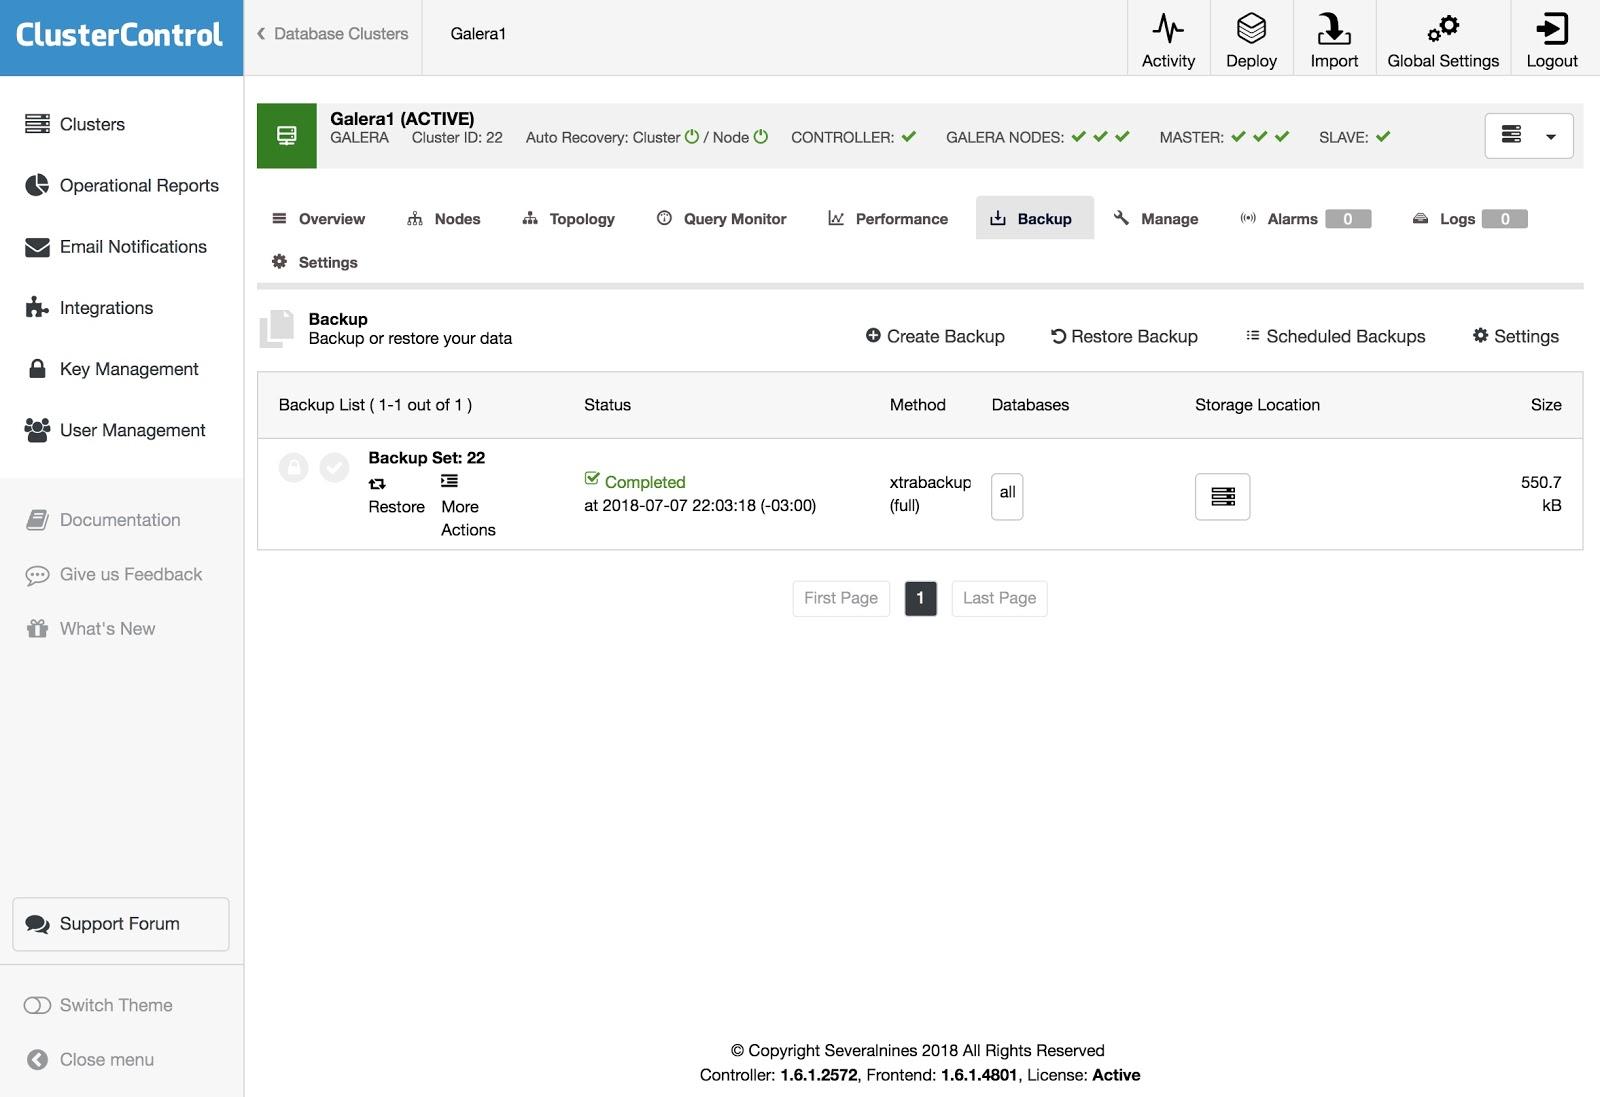Click the Backup documents icon beside the heading

point(277,329)
